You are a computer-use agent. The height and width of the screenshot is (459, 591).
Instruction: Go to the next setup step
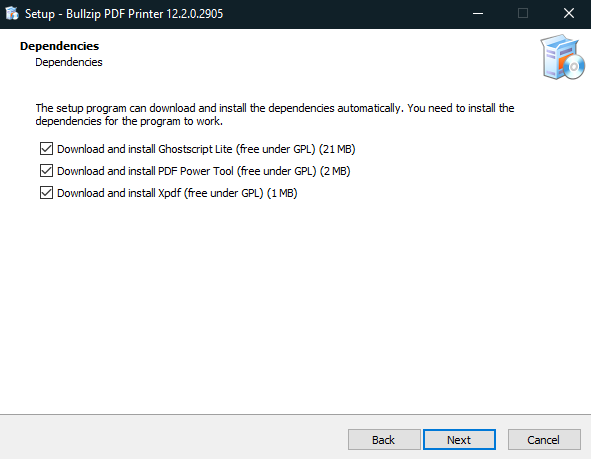click(x=459, y=439)
